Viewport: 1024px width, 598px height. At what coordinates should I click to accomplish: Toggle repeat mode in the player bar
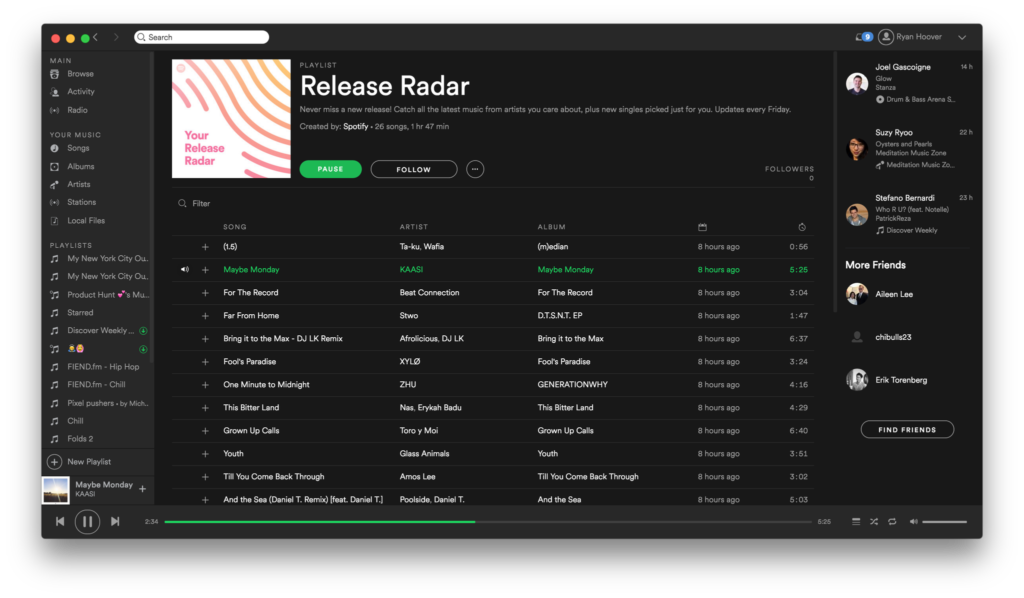click(891, 521)
